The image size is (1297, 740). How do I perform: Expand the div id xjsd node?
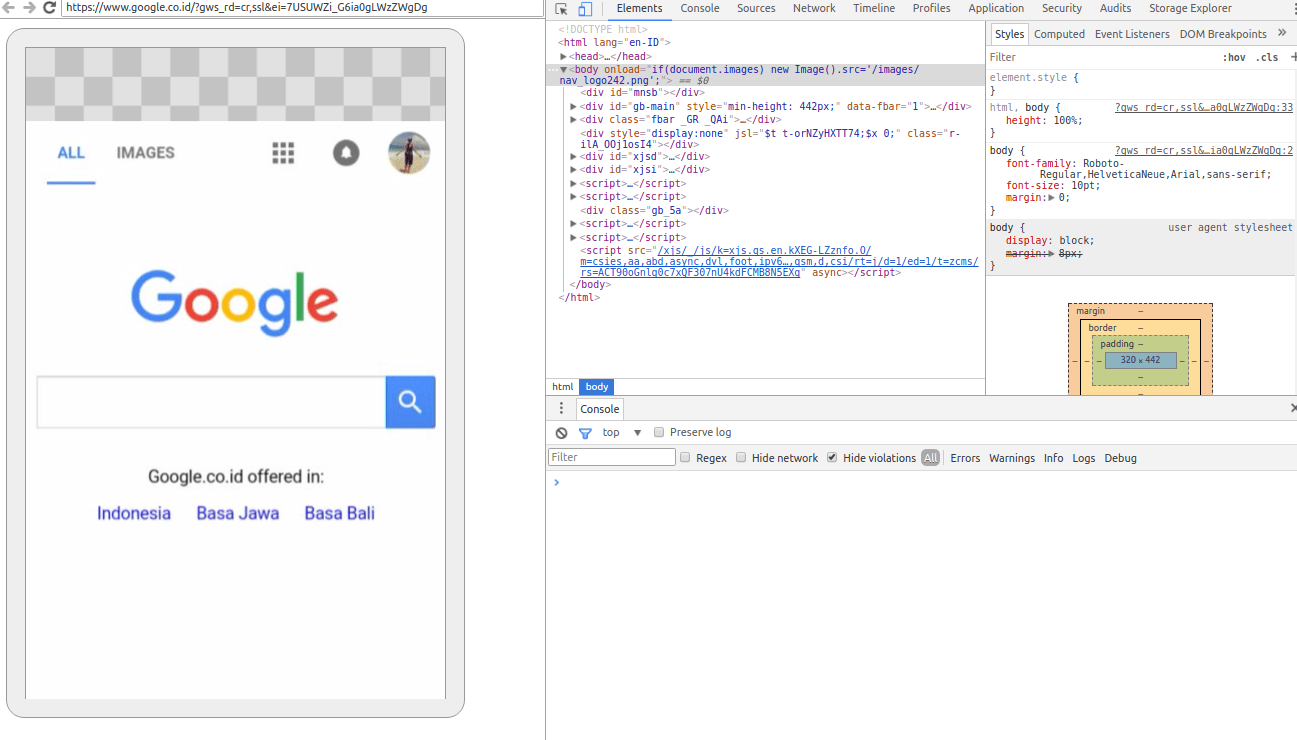(574, 157)
